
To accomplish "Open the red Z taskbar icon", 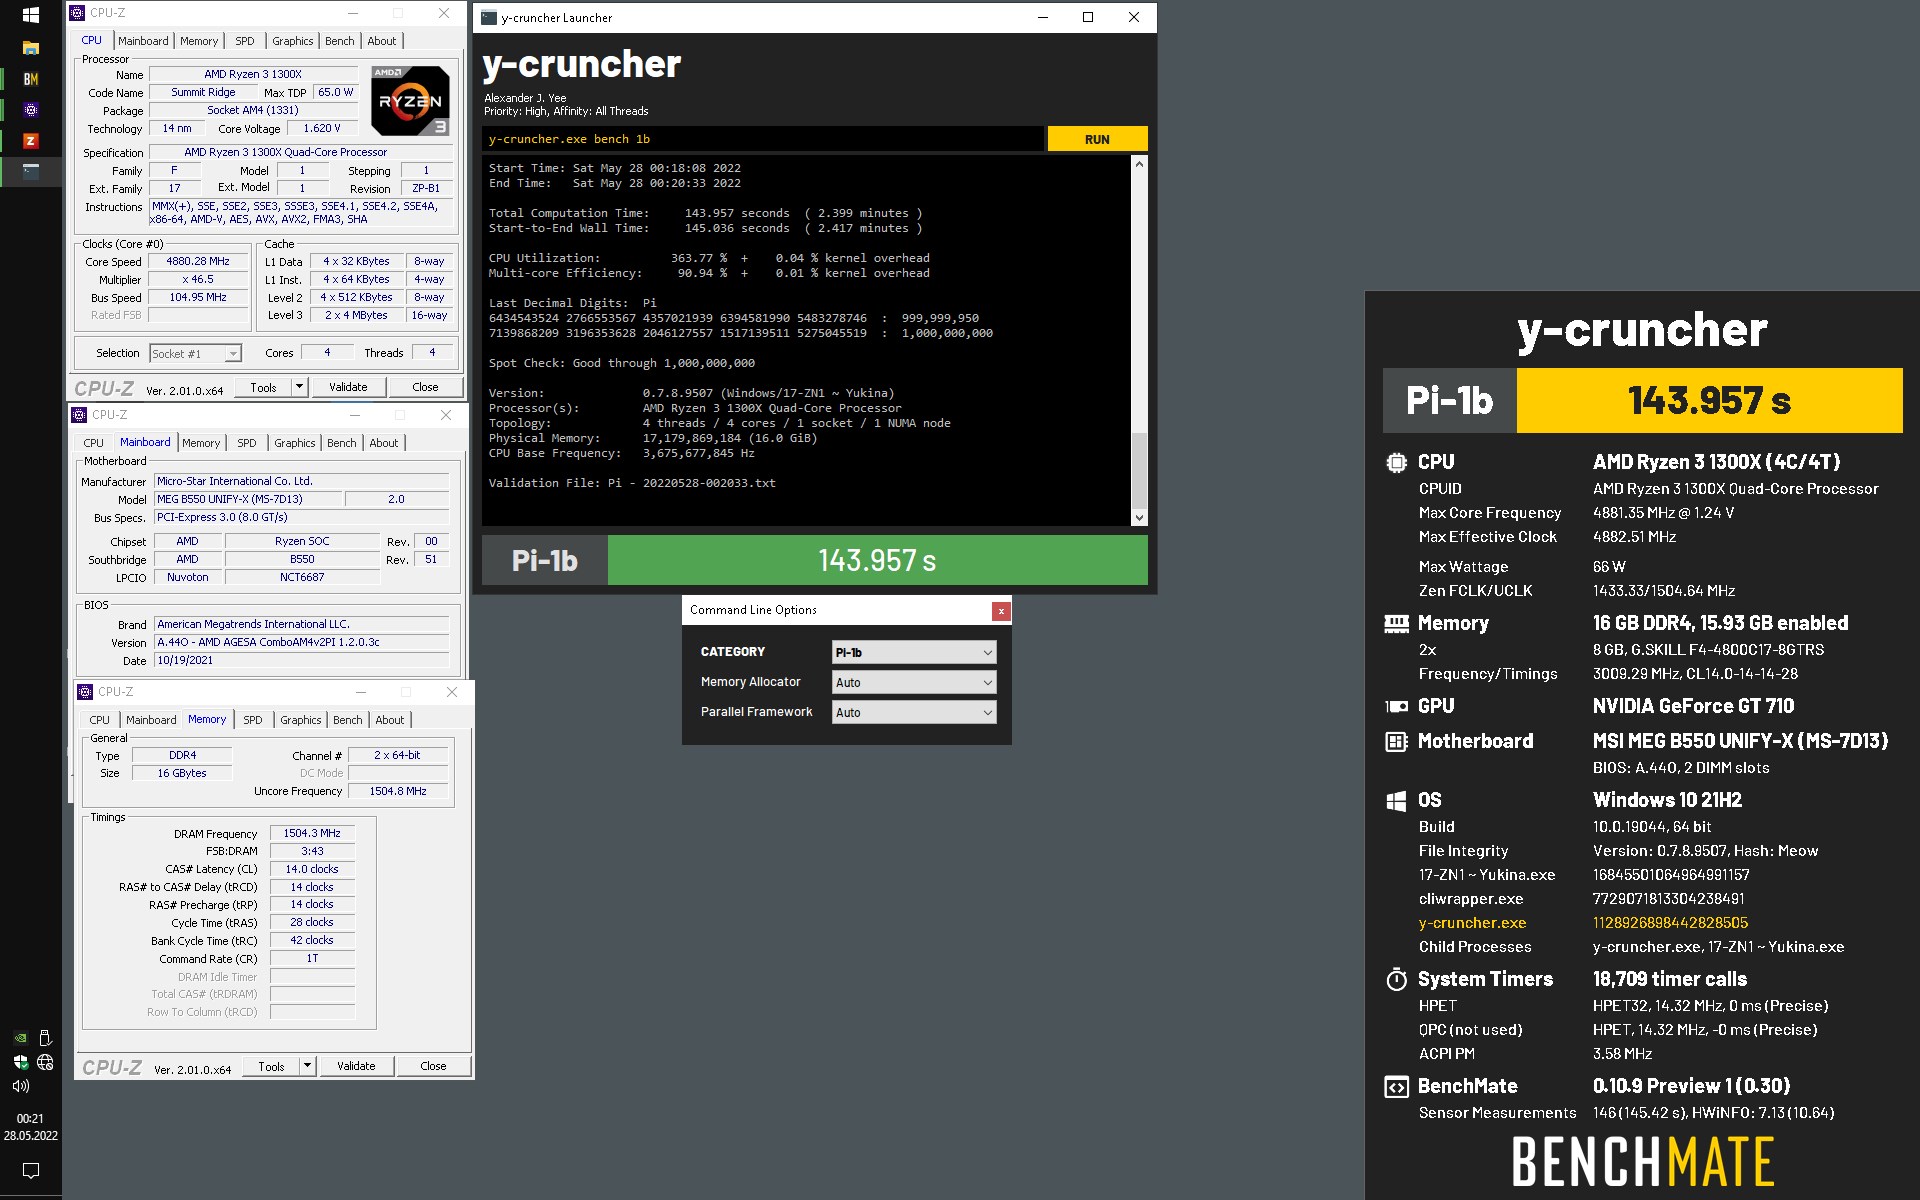I will 30,141.
